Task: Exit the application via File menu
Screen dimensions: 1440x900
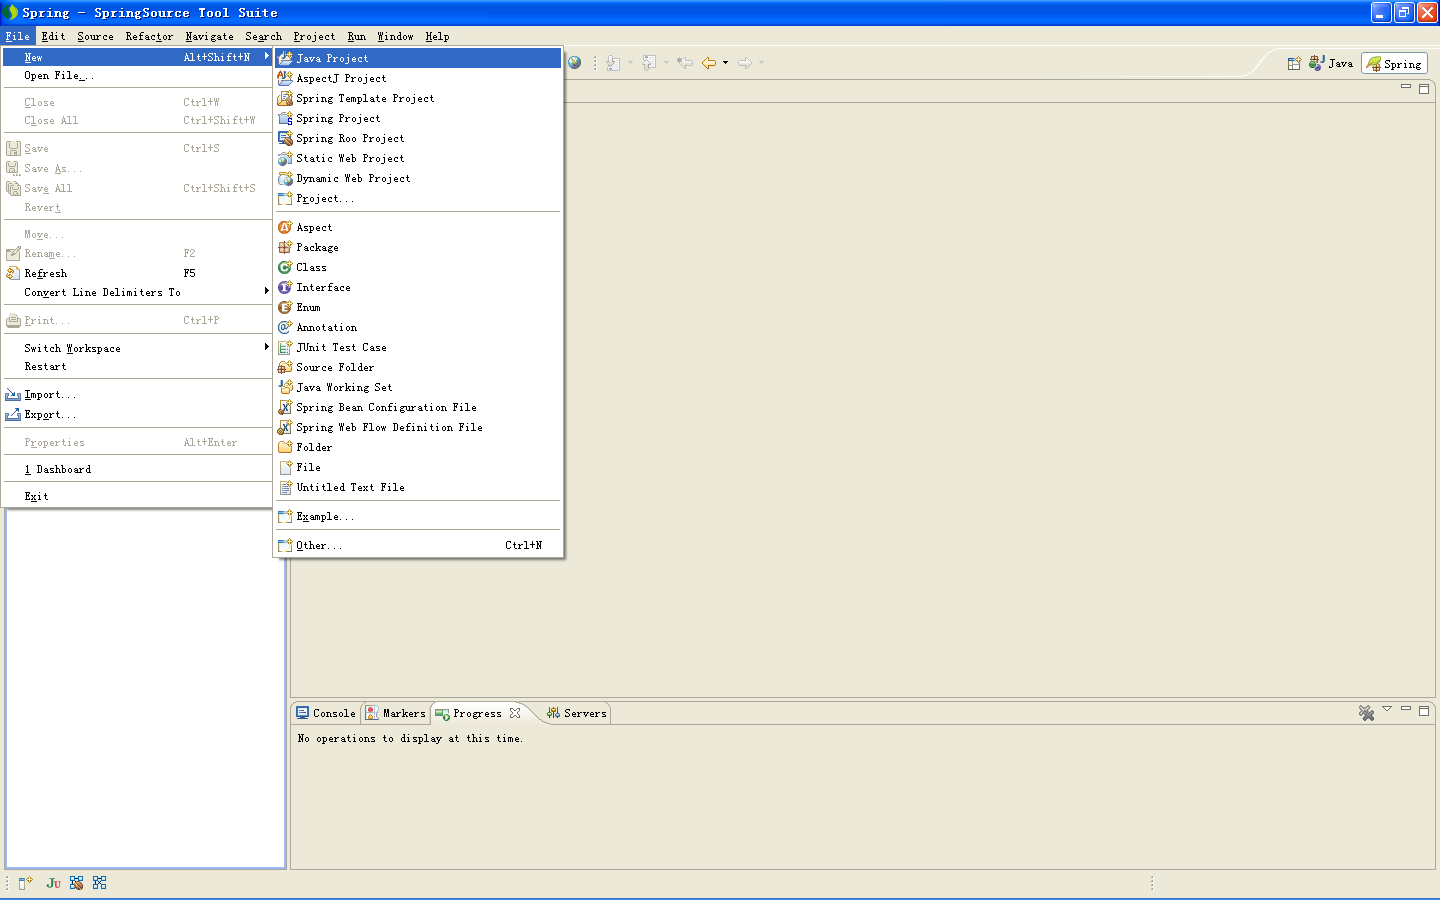Action: [137, 496]
